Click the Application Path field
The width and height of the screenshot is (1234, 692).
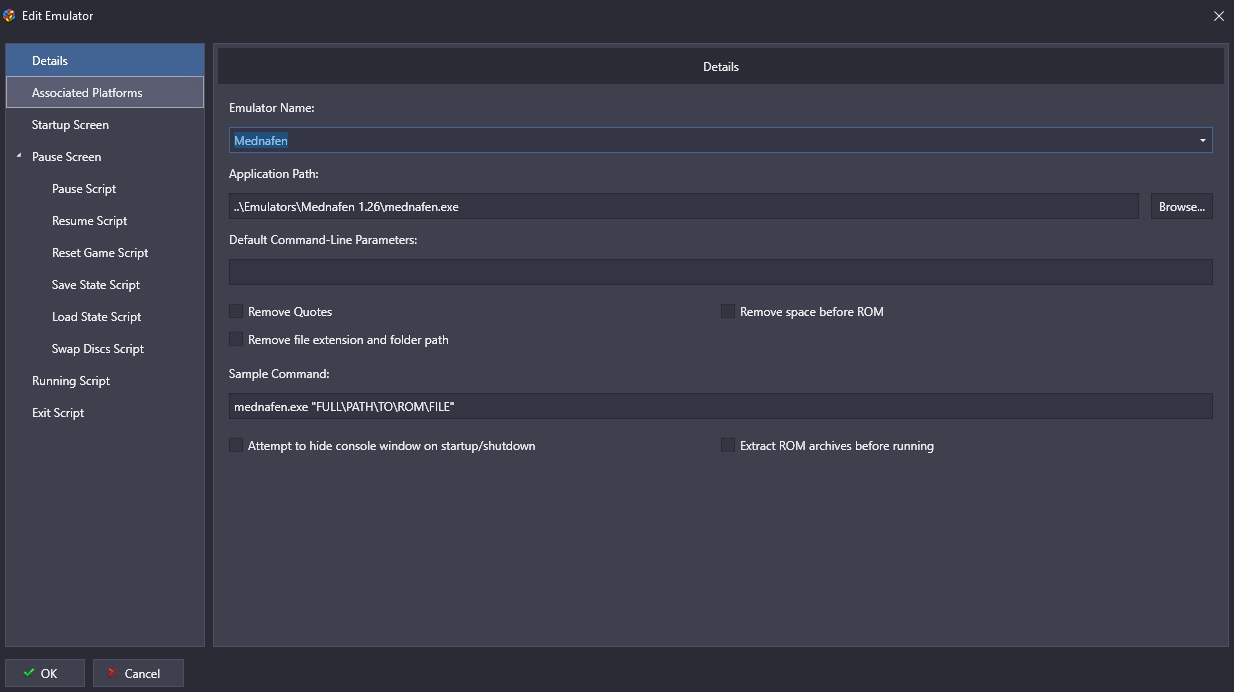(684, 206)
